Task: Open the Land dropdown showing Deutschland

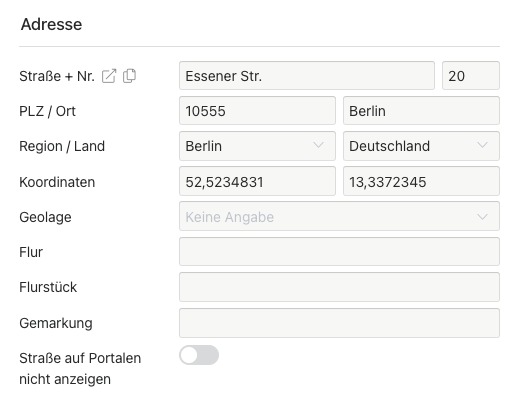Action: [421, 146]
